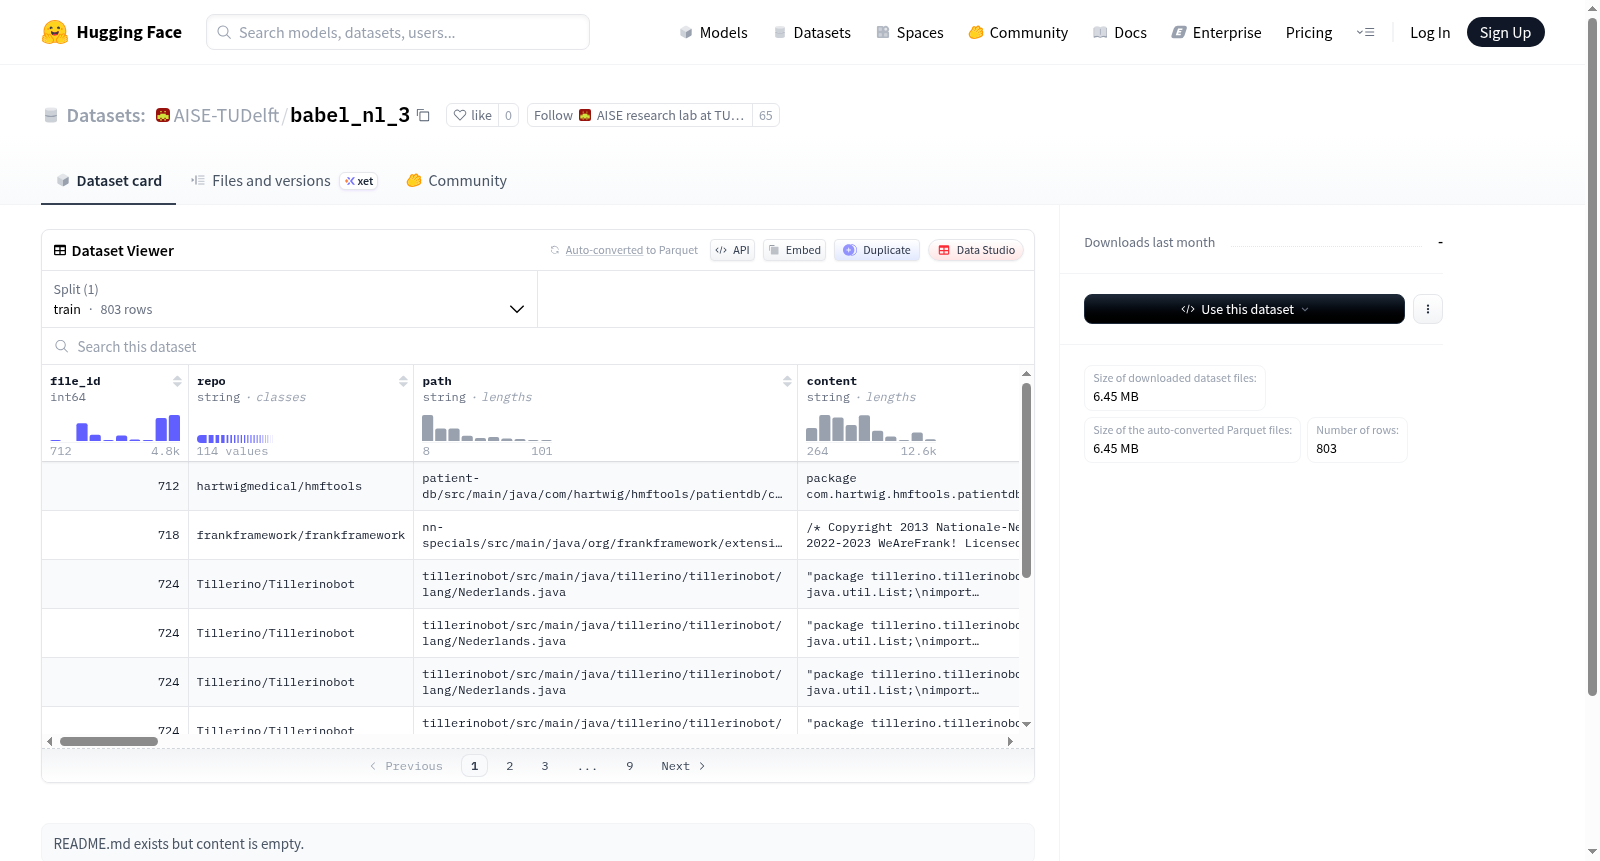Screen dimensions: 1600x861
Task: Switch to the dataset Community tab
Action: pyautogui.click(x=456, y=181)
